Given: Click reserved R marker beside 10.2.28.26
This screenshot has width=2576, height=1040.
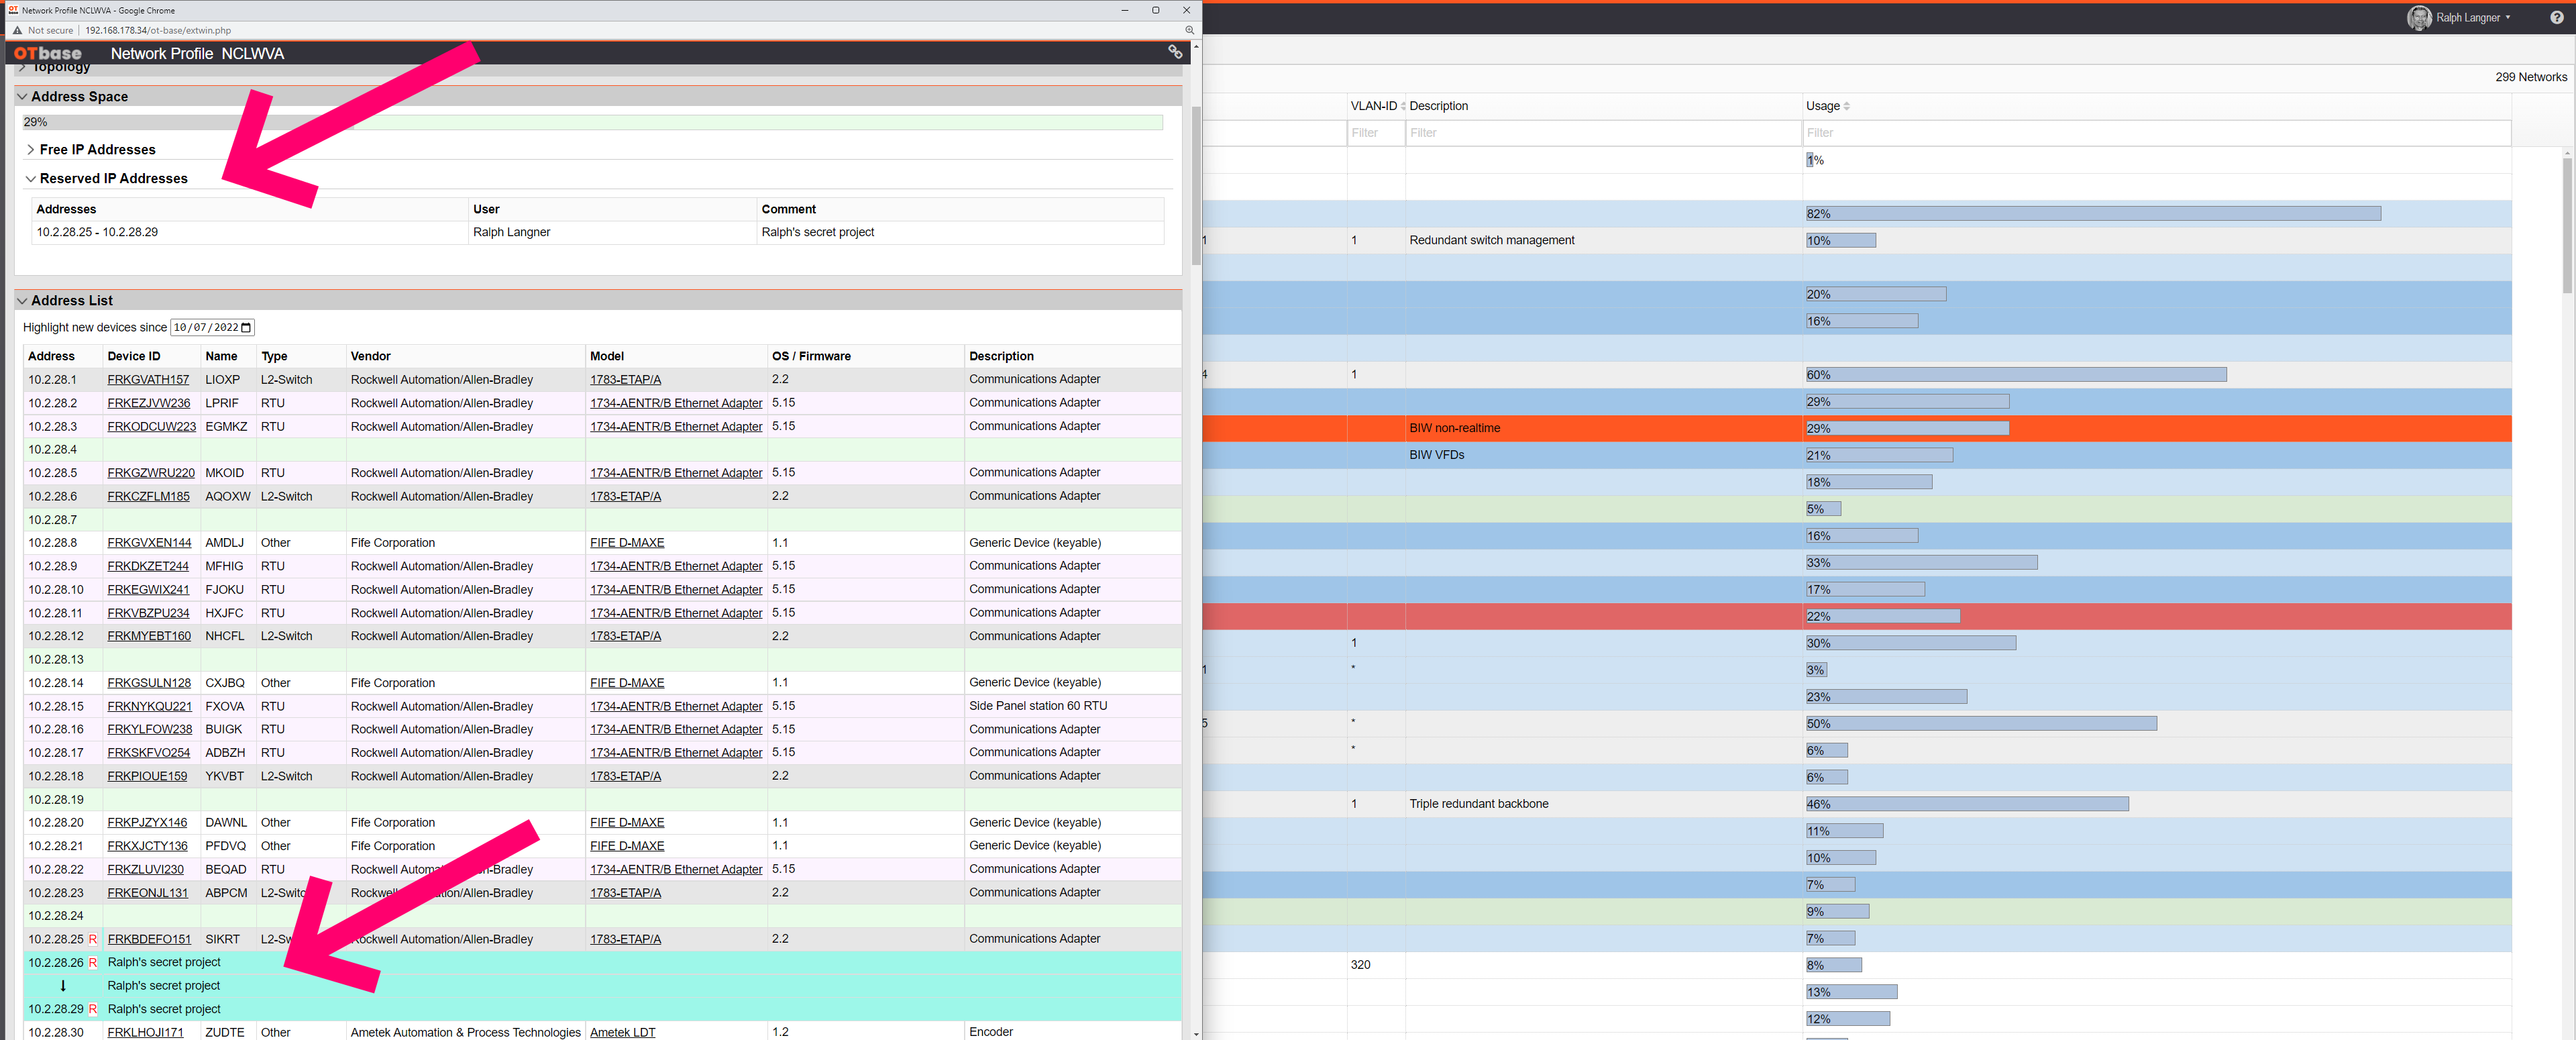Looking at the screenshot, I should pos(93,963).
